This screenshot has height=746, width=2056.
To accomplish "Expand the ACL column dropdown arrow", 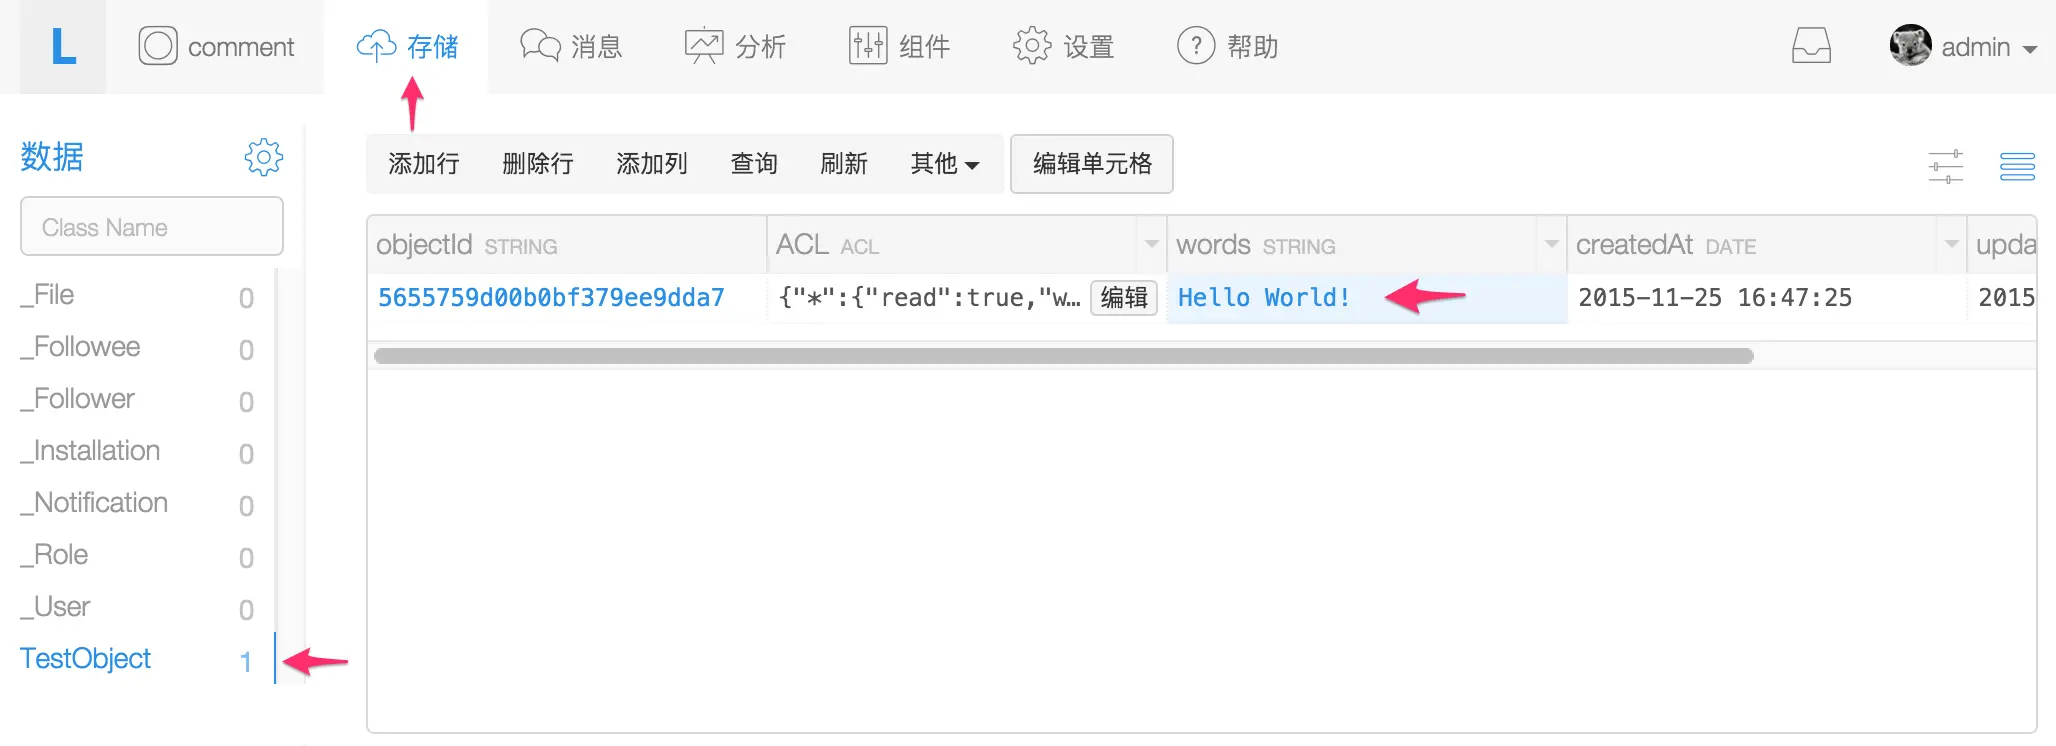I will [1151, 244].
